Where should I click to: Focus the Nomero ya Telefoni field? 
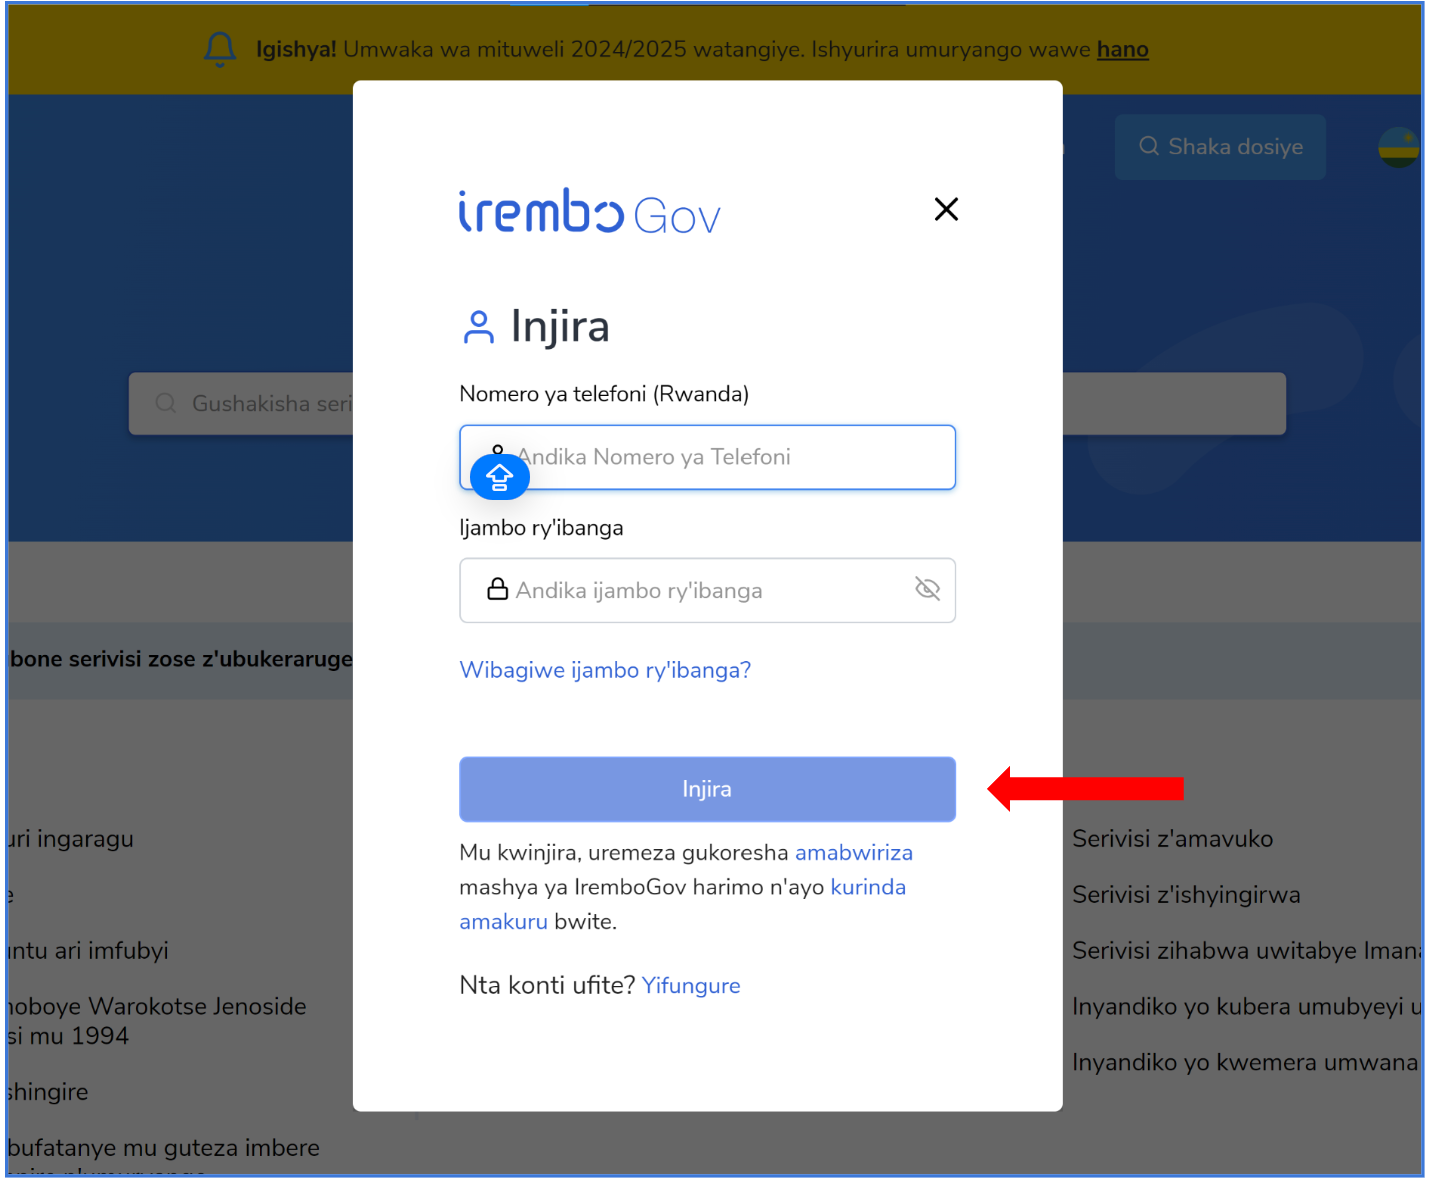coord(707,457)
